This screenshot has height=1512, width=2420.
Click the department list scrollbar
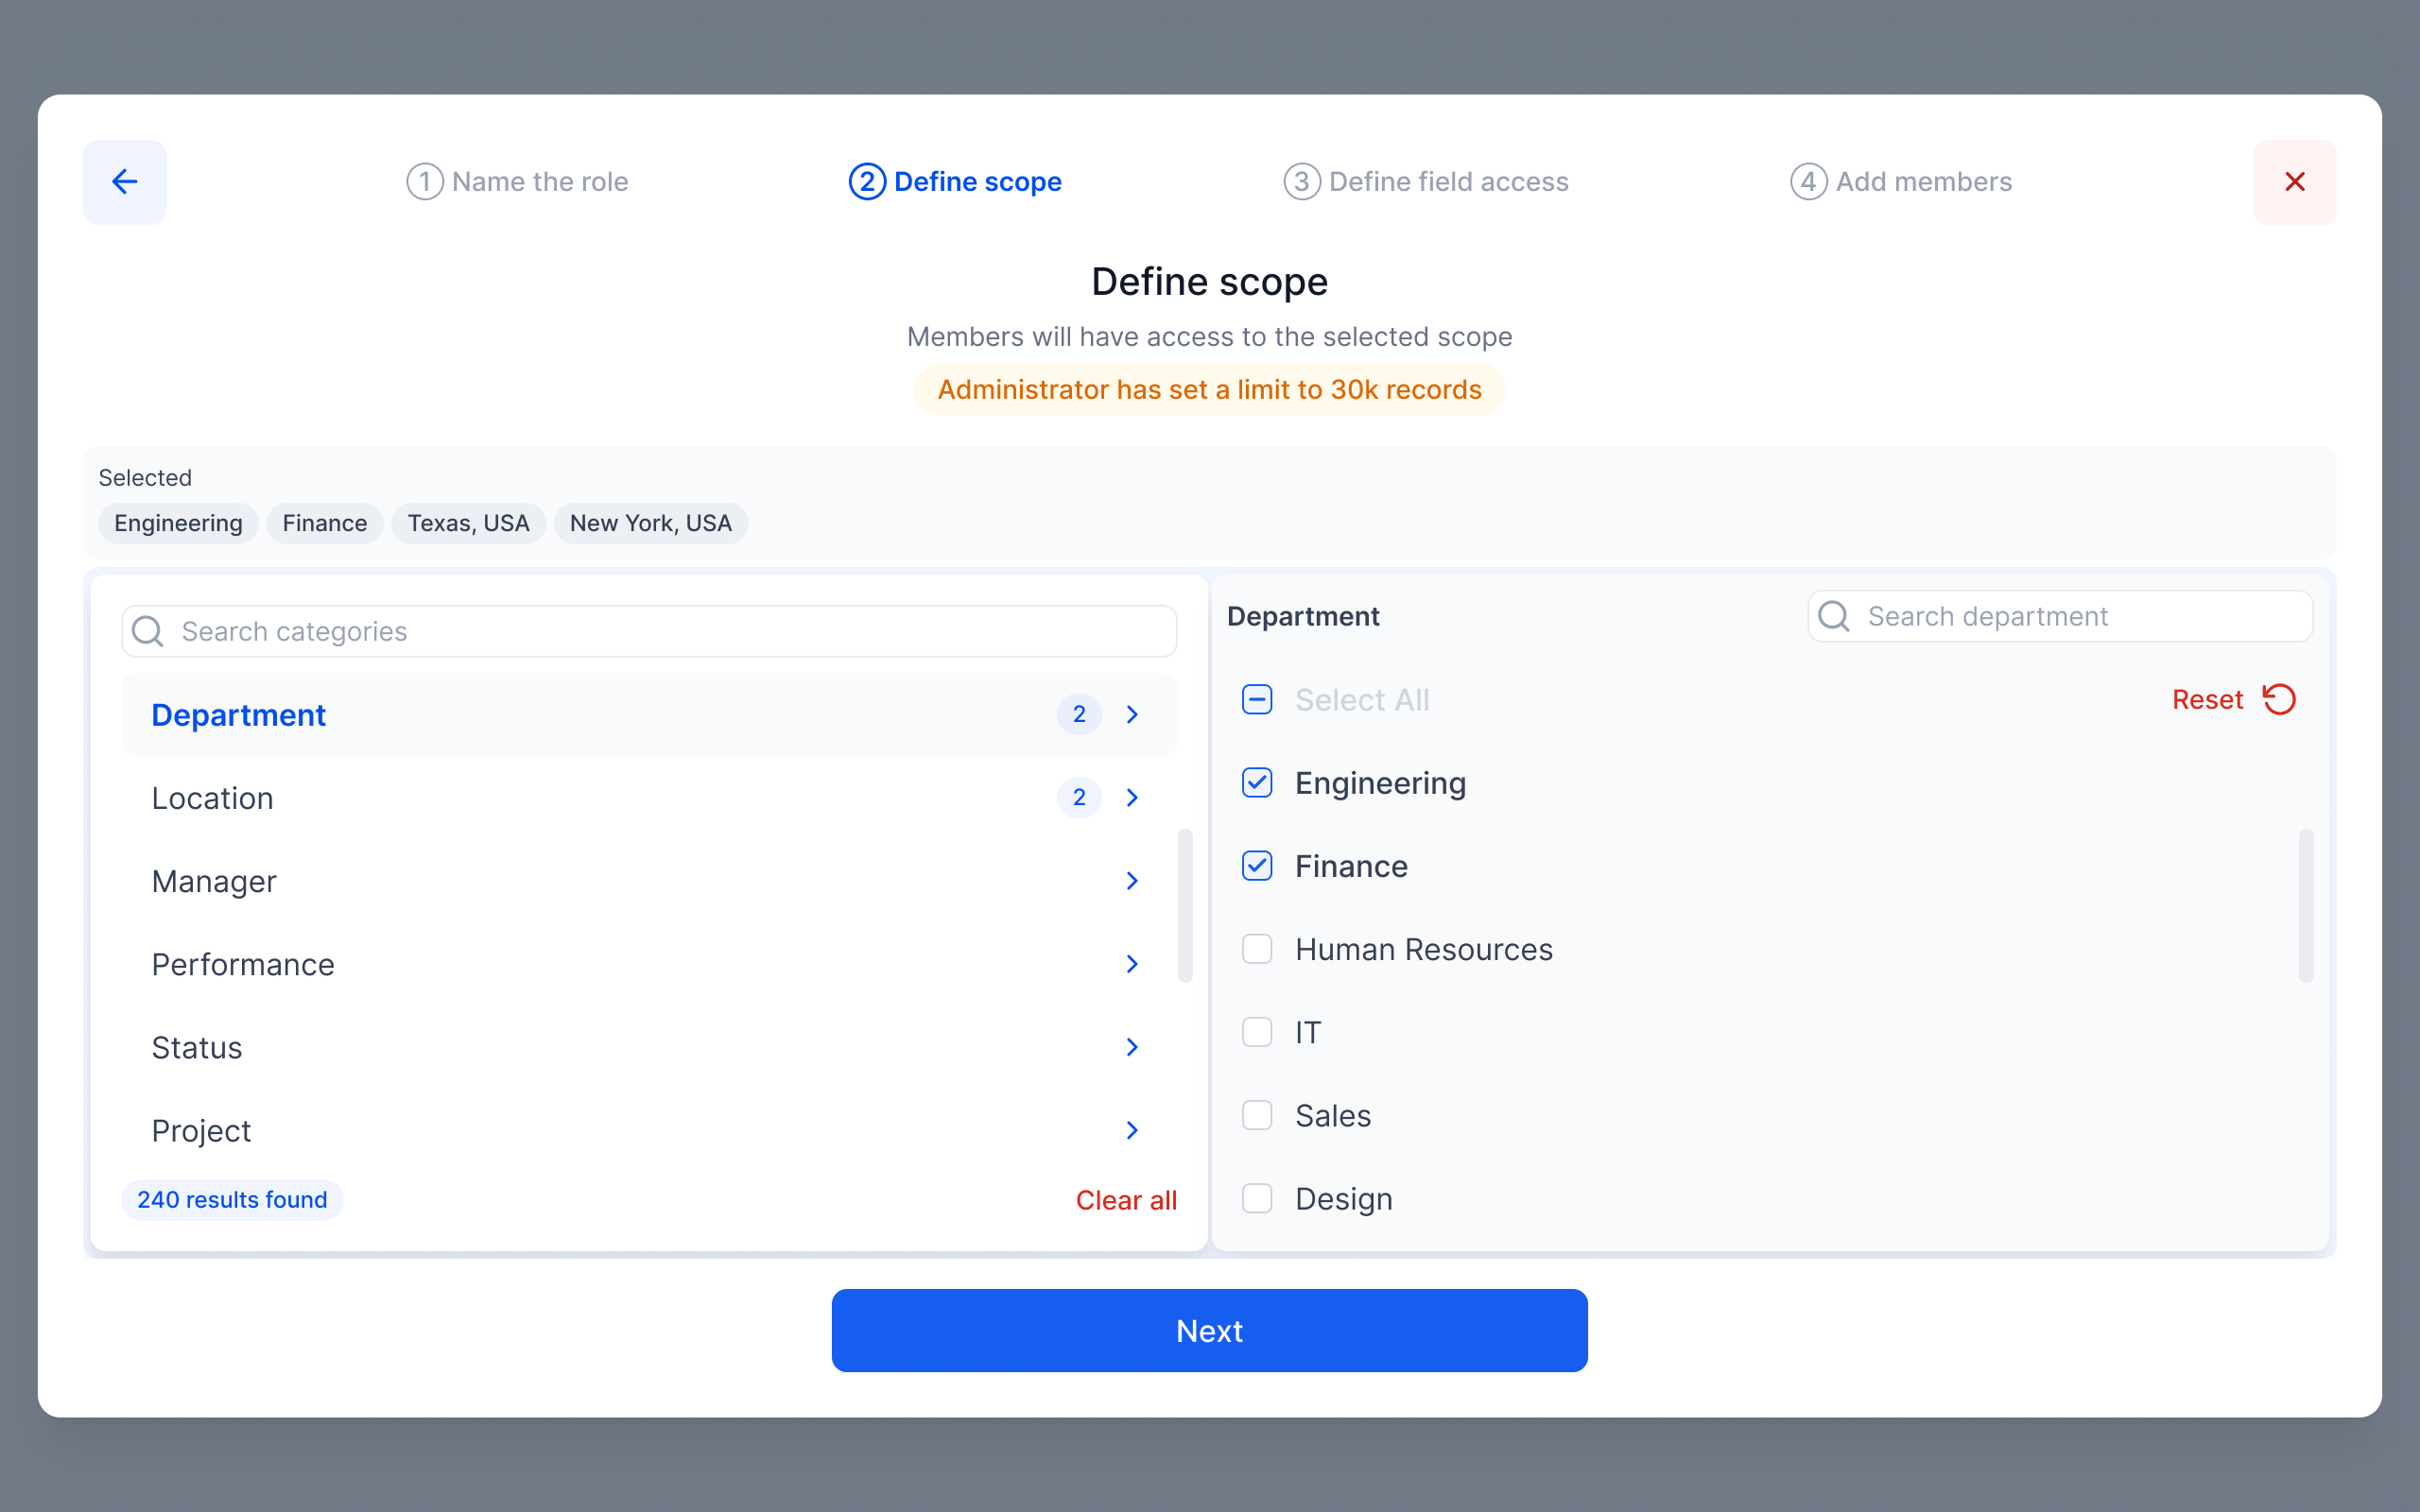[x=2306, y=905]
